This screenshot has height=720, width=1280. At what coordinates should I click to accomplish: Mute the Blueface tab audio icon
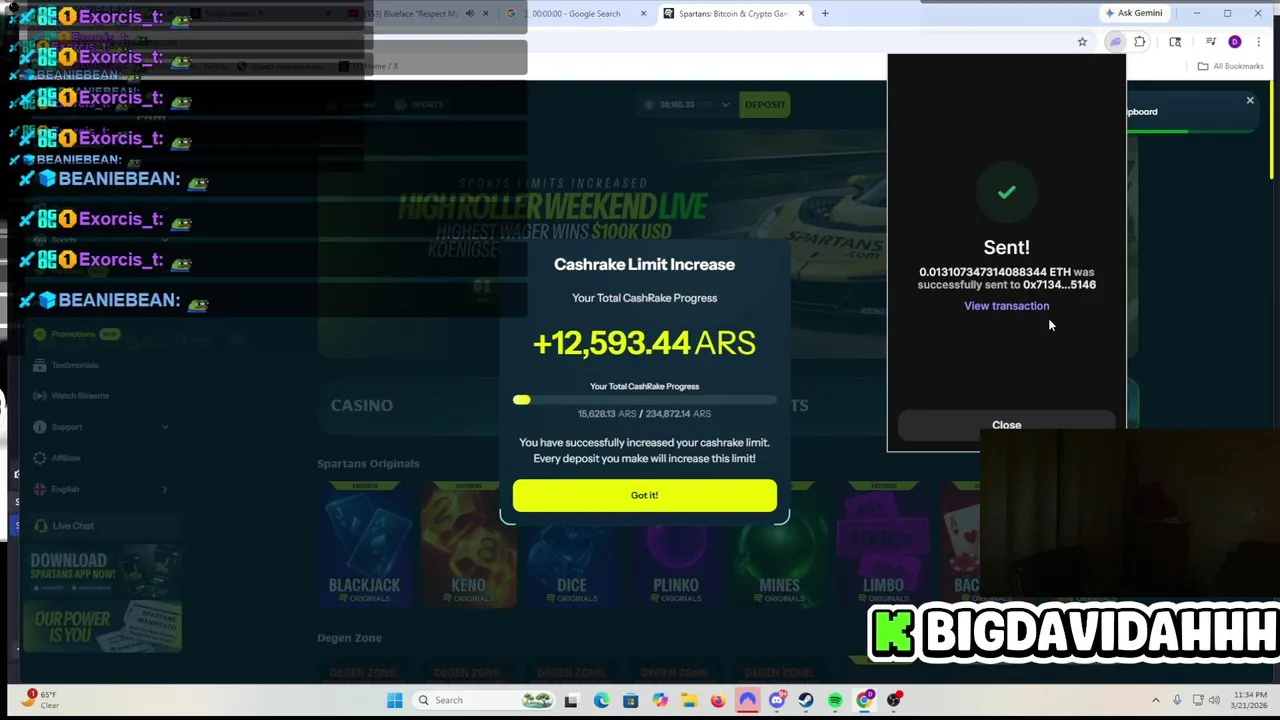pos(469,14)
